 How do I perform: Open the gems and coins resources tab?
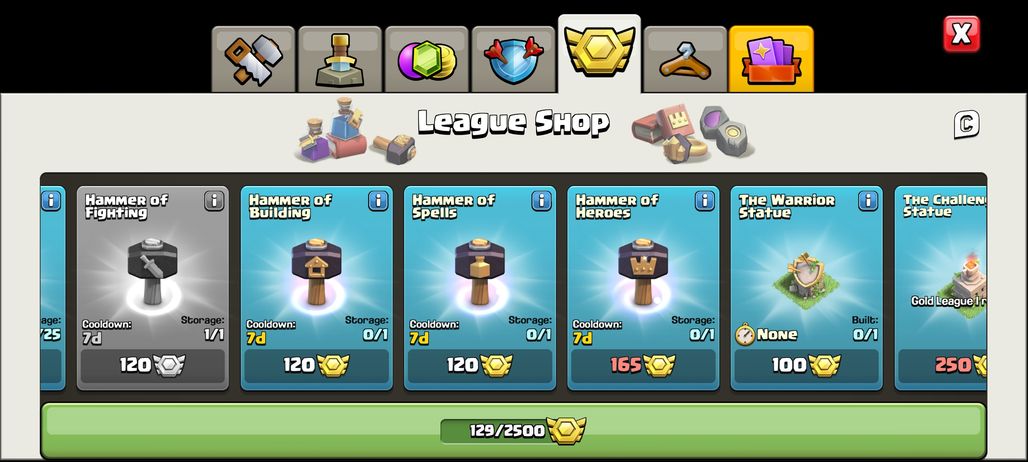pos(426,59)
